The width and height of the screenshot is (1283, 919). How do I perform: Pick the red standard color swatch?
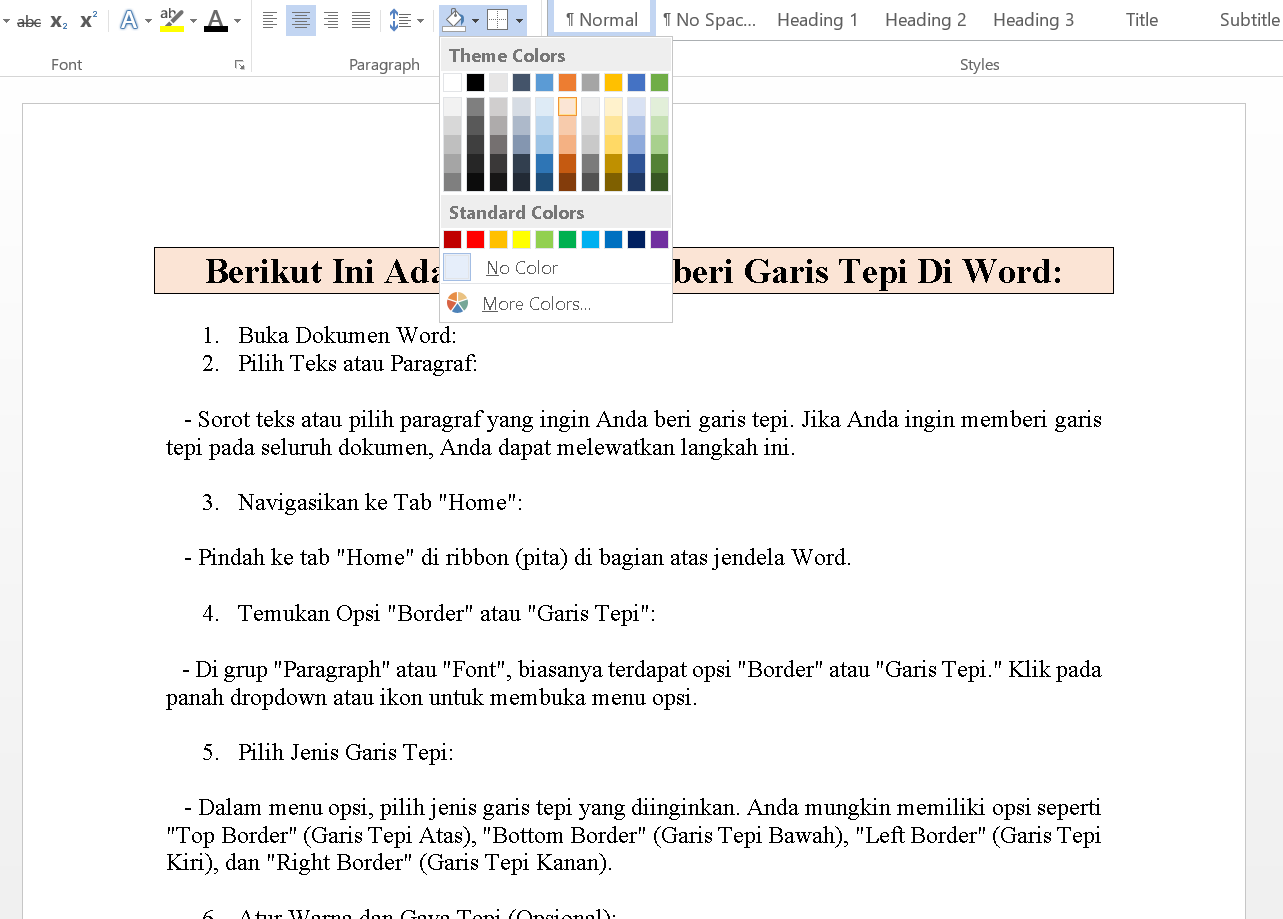(x=476, y=239)
